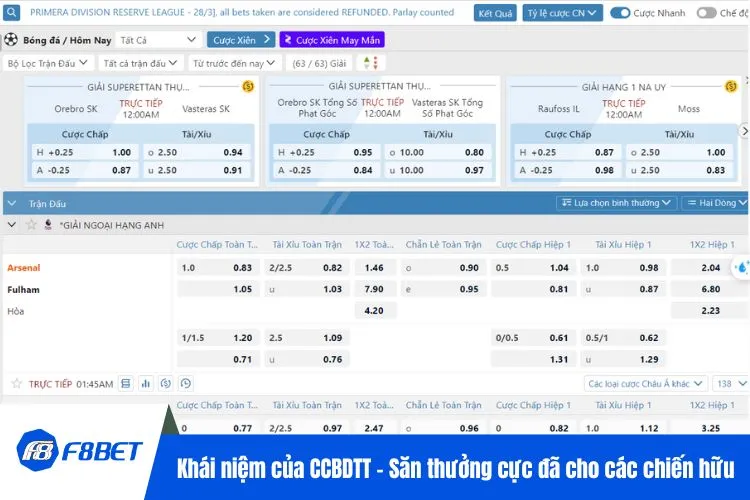Select Arsenal 1X2 odds 1.46
The height and width of the screenshot is (500, 750).
click(374, 267)
